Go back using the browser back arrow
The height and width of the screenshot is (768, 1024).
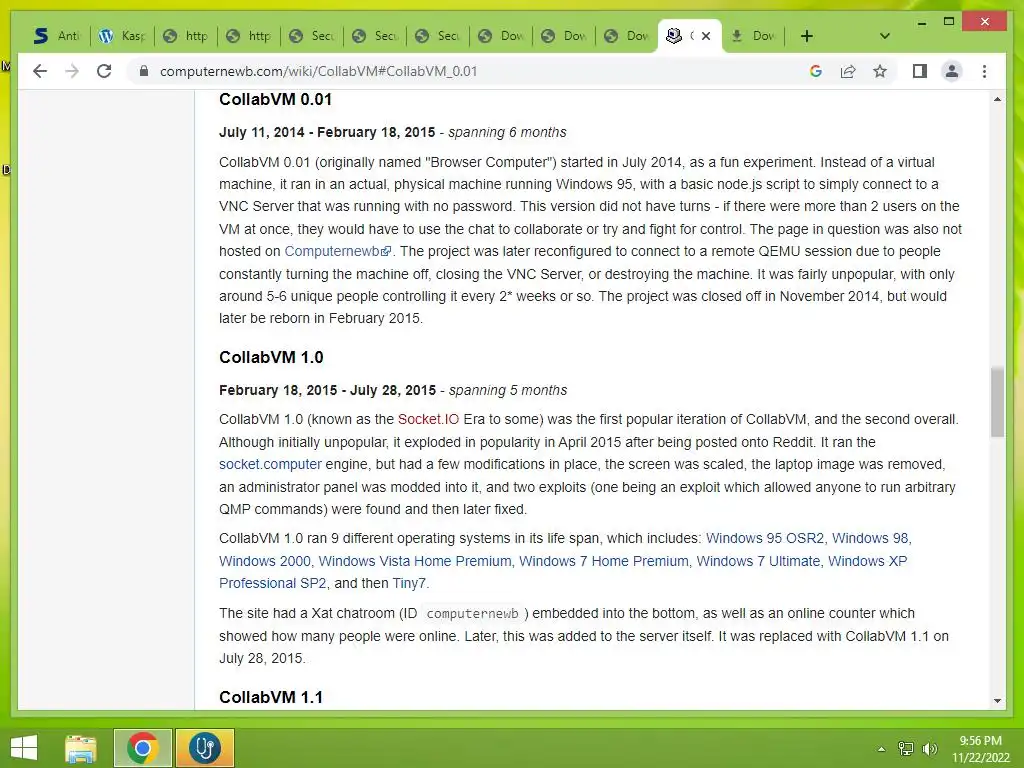click(x=40, y=71)
